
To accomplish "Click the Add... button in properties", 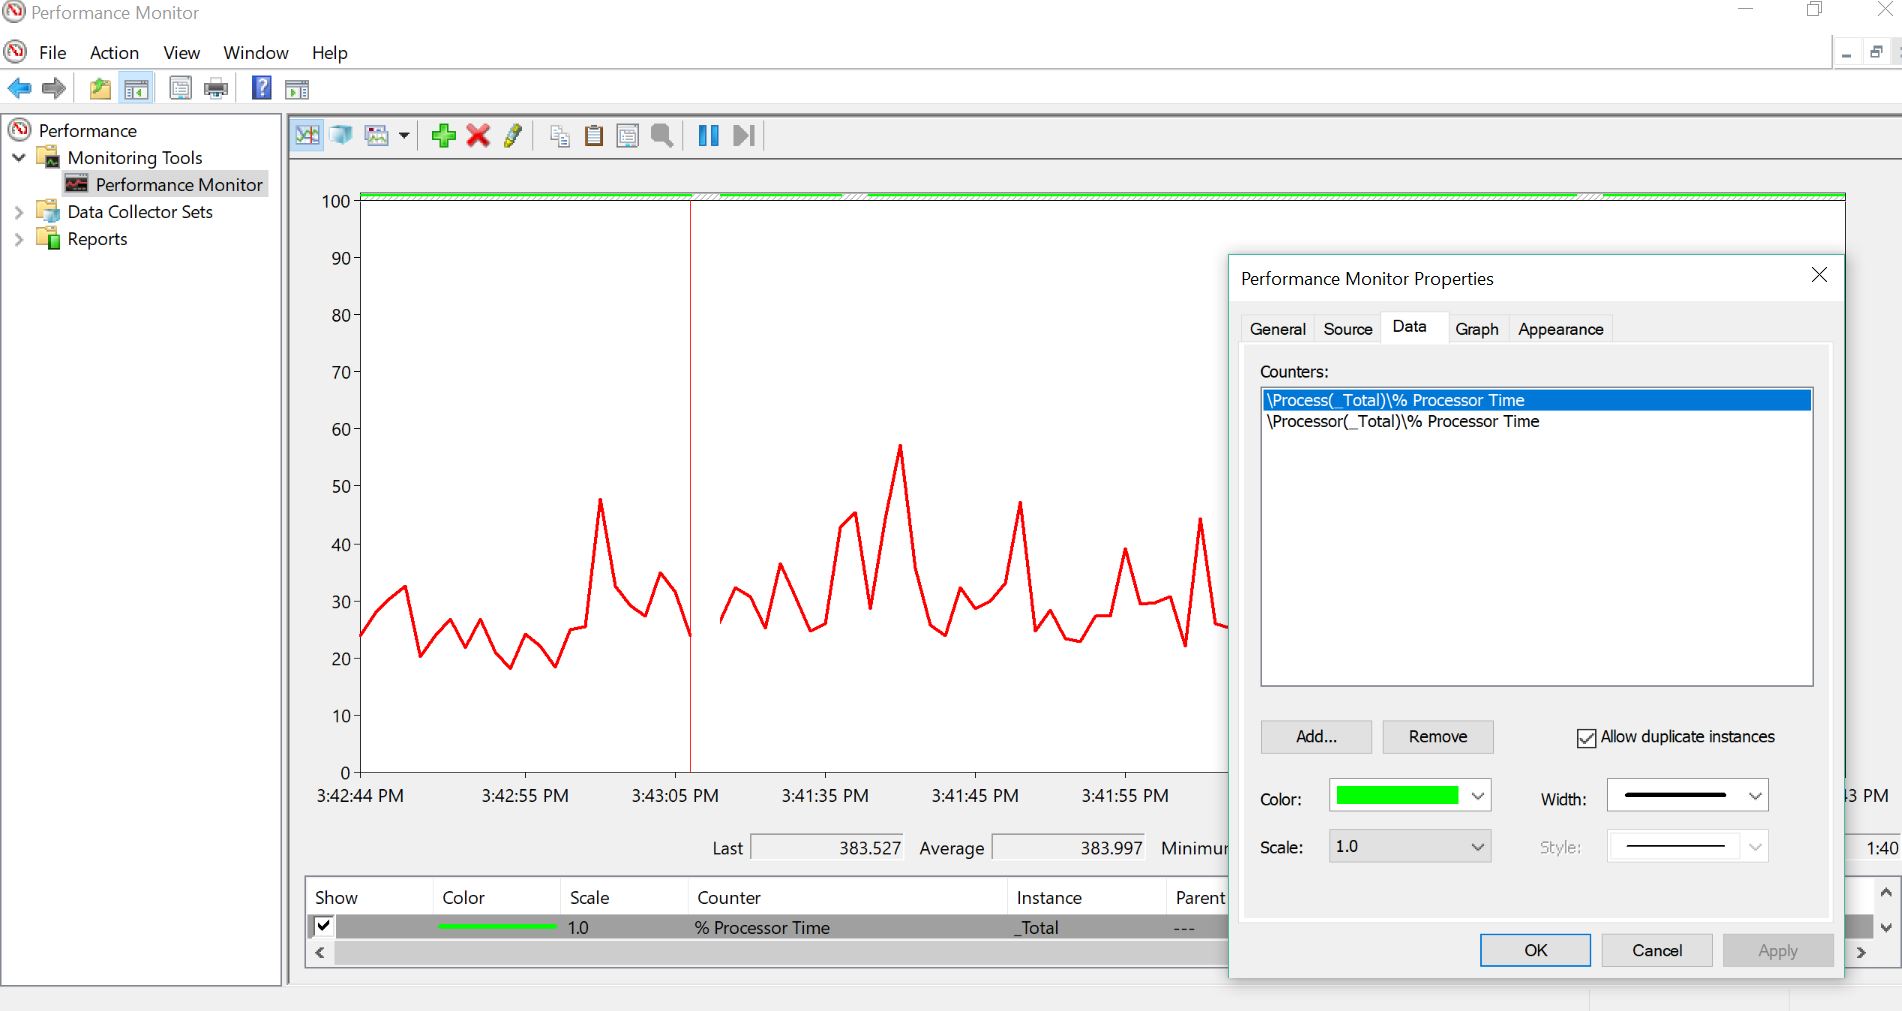I will (x=1316, y=737).
